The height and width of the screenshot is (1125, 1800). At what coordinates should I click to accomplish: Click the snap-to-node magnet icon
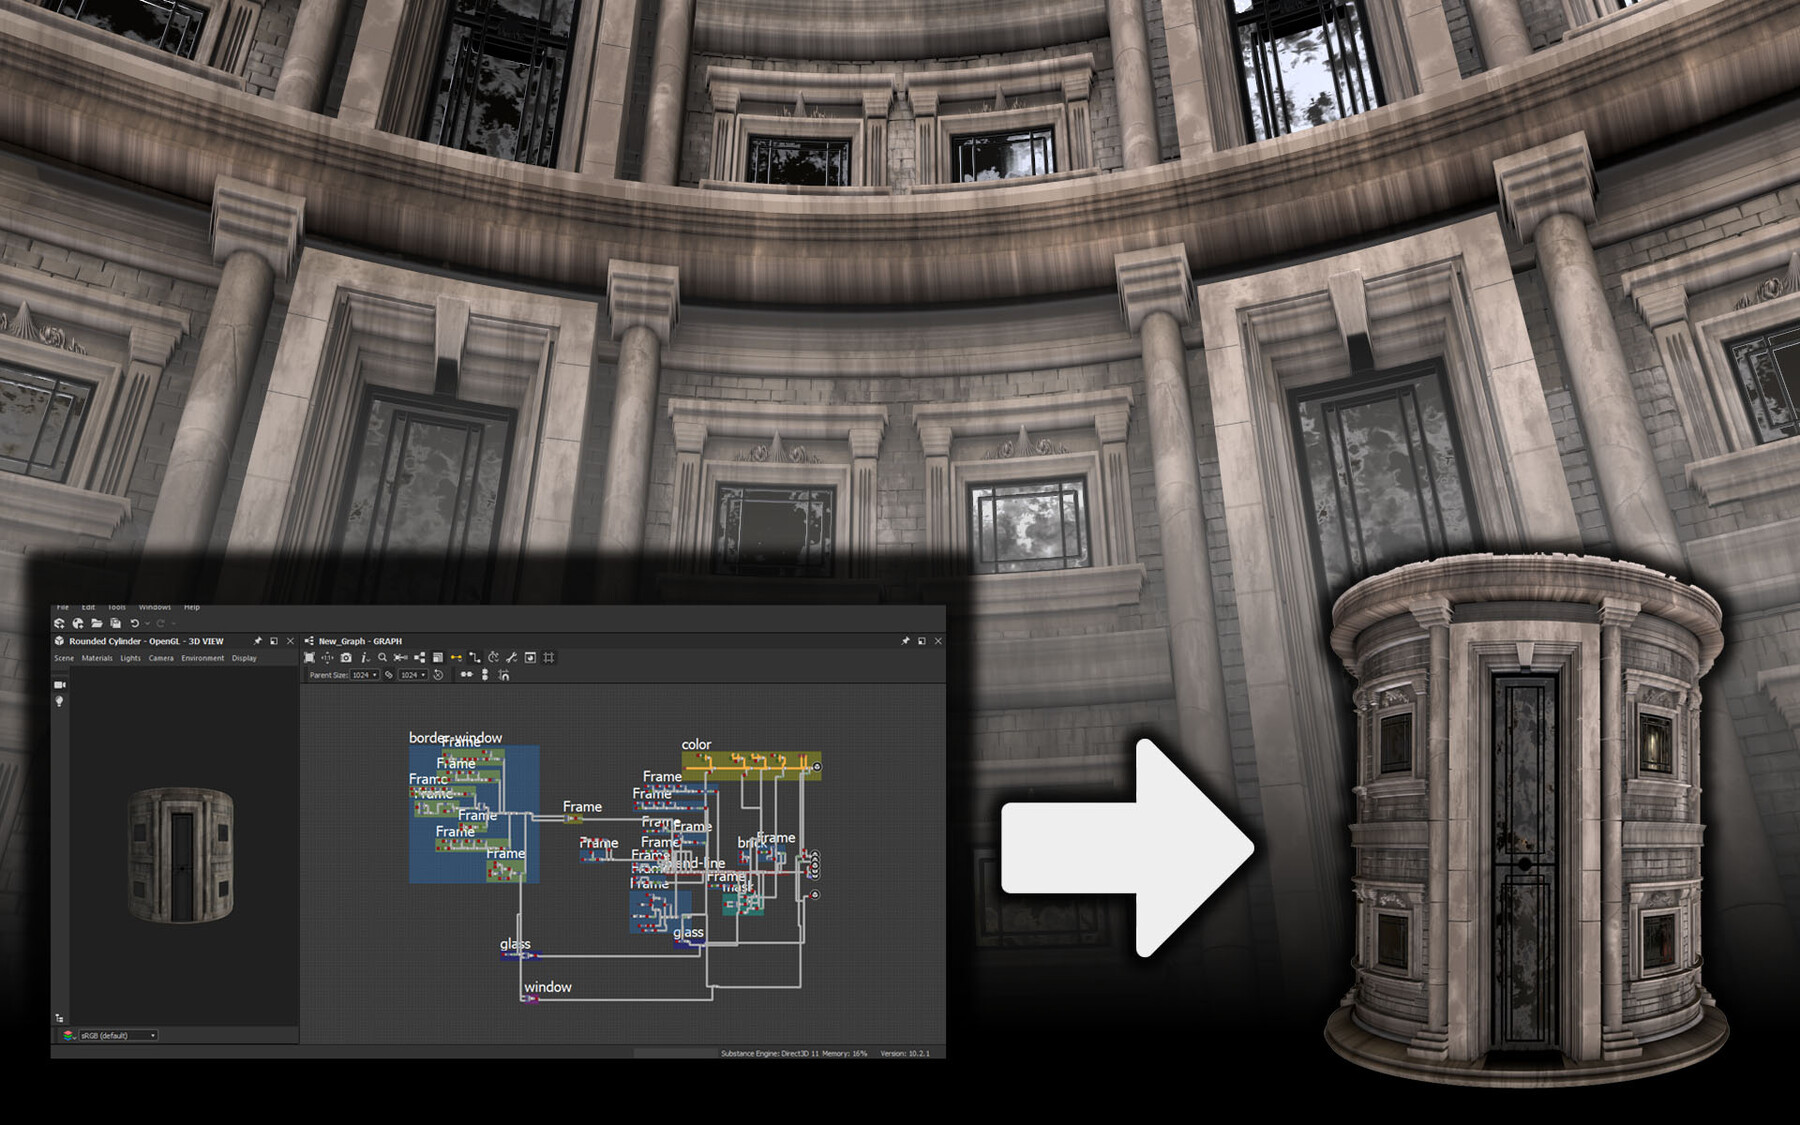tap(504, 675)
